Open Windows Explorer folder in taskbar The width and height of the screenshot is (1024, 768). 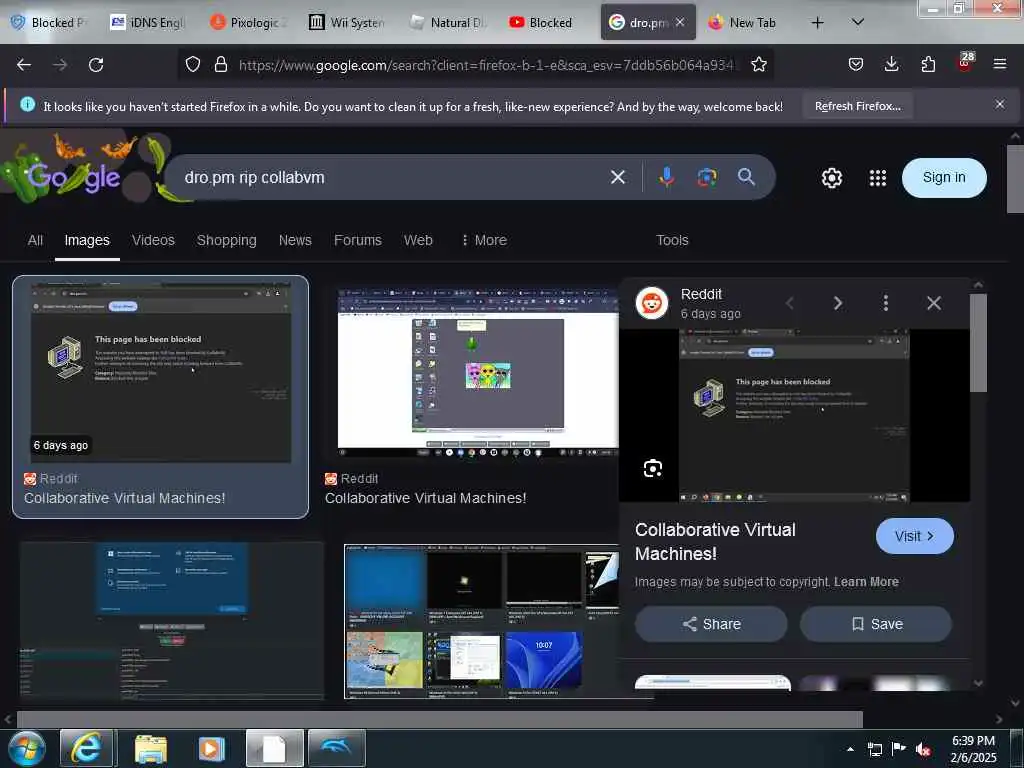[x=151, y=748]
